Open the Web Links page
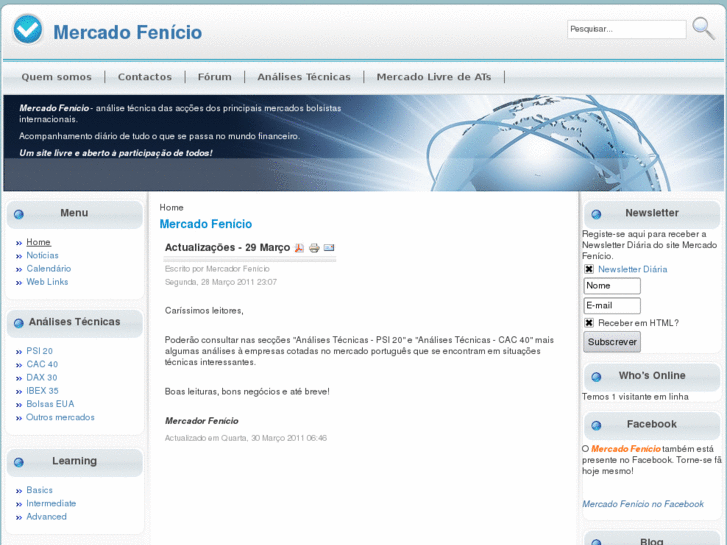The height and width of the screenshot is (545, 727). pos(47,282)
